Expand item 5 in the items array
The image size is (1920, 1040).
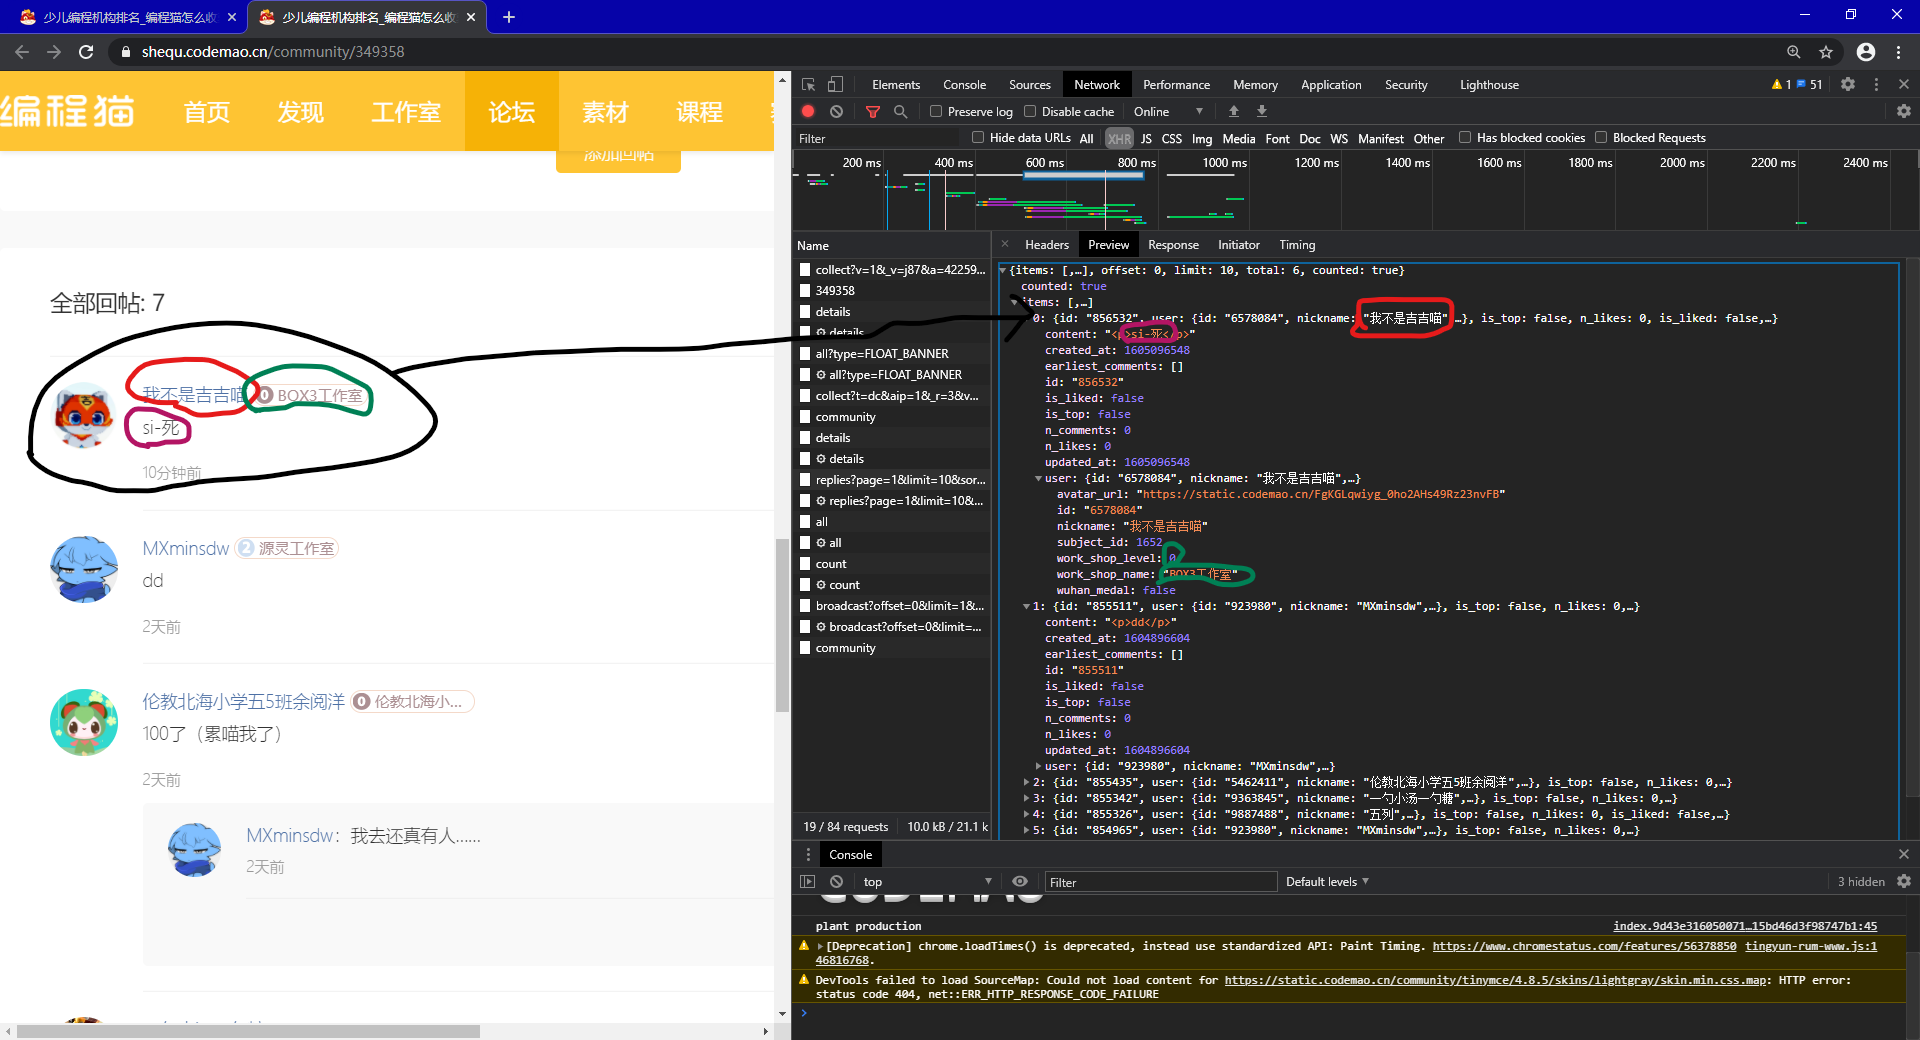pos(1026,831)
